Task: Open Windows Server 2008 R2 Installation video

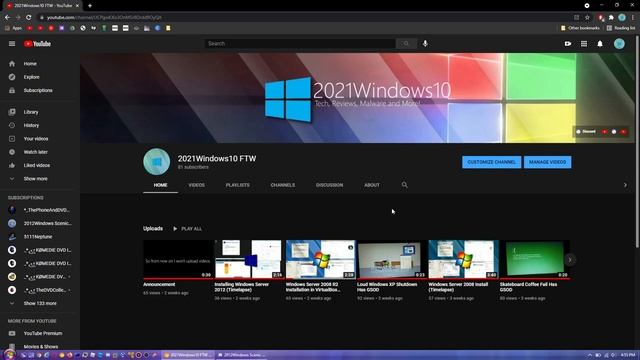Action: tap(320, 260)
